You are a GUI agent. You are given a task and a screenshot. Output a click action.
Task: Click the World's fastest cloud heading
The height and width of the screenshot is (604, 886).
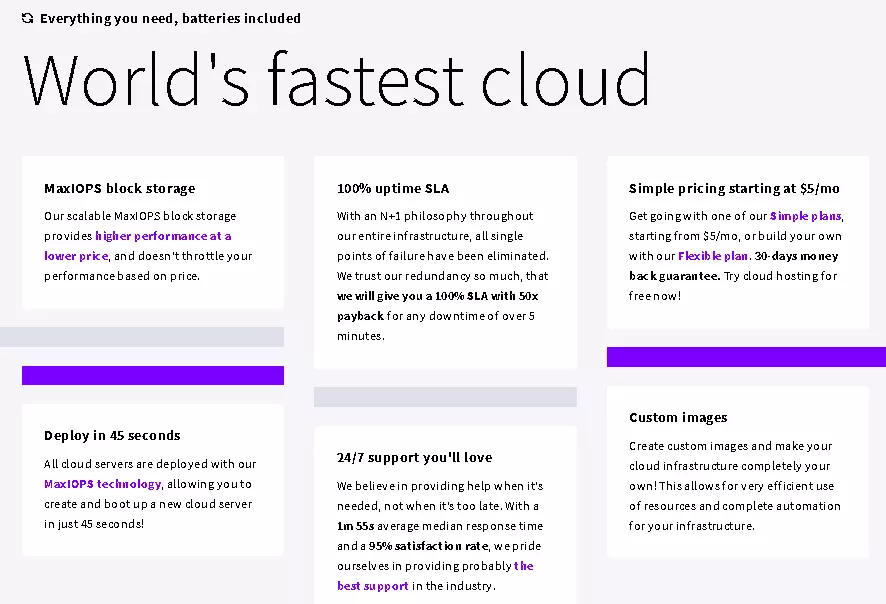click(337, 80)
